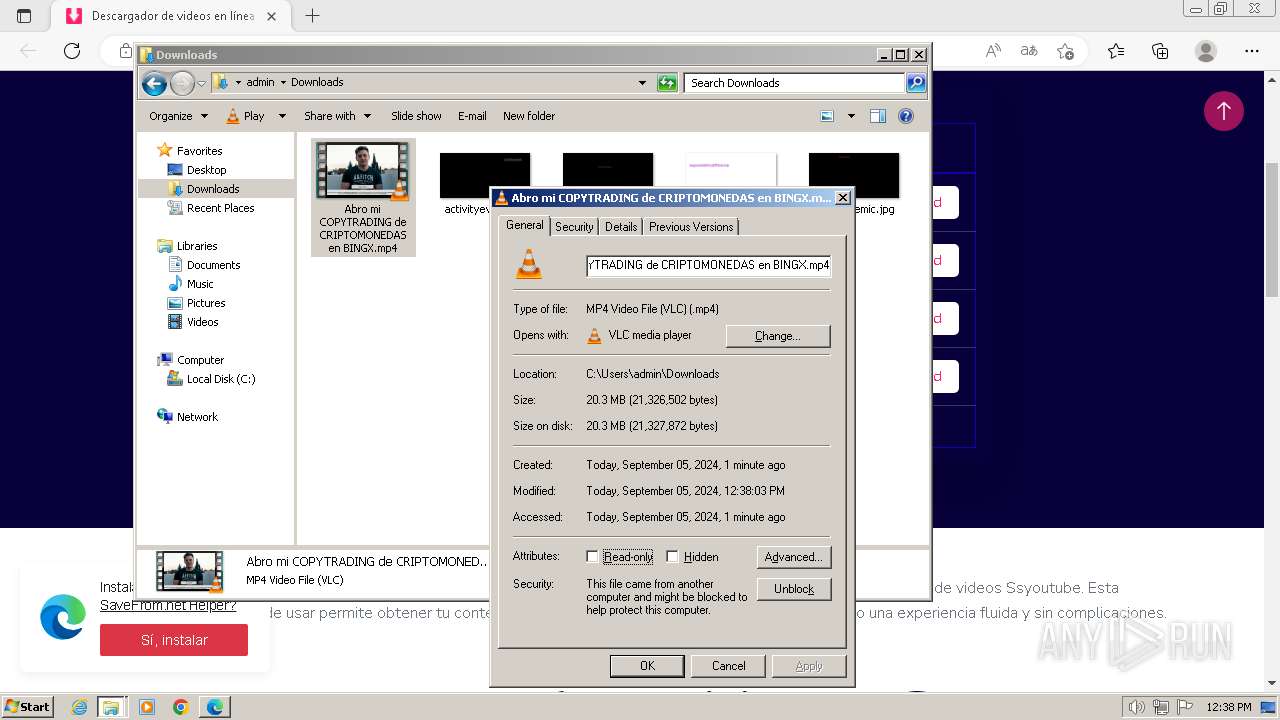Select the Abro mi COPYTRADING mp4 thumbnail

tap(363, 171)
